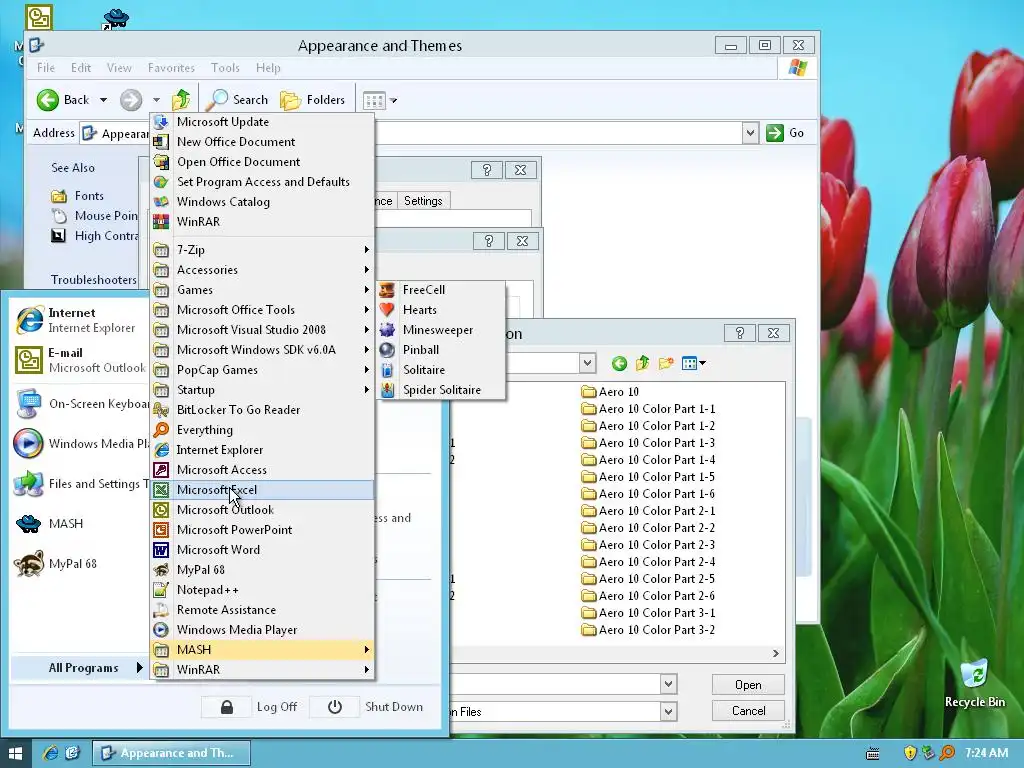The image size is (1024, 768).
Task: Open the Favorites menu
Action: (x=171, y=68)
